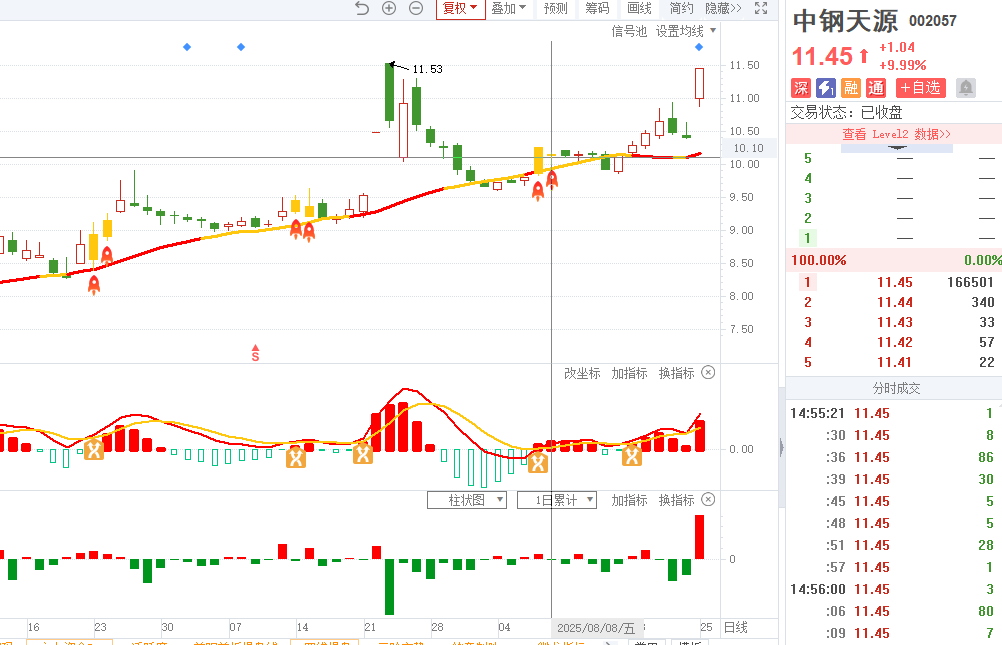Click the 日线 daily period label
The image size is (1002, 645).
click(x=736, y=628)
